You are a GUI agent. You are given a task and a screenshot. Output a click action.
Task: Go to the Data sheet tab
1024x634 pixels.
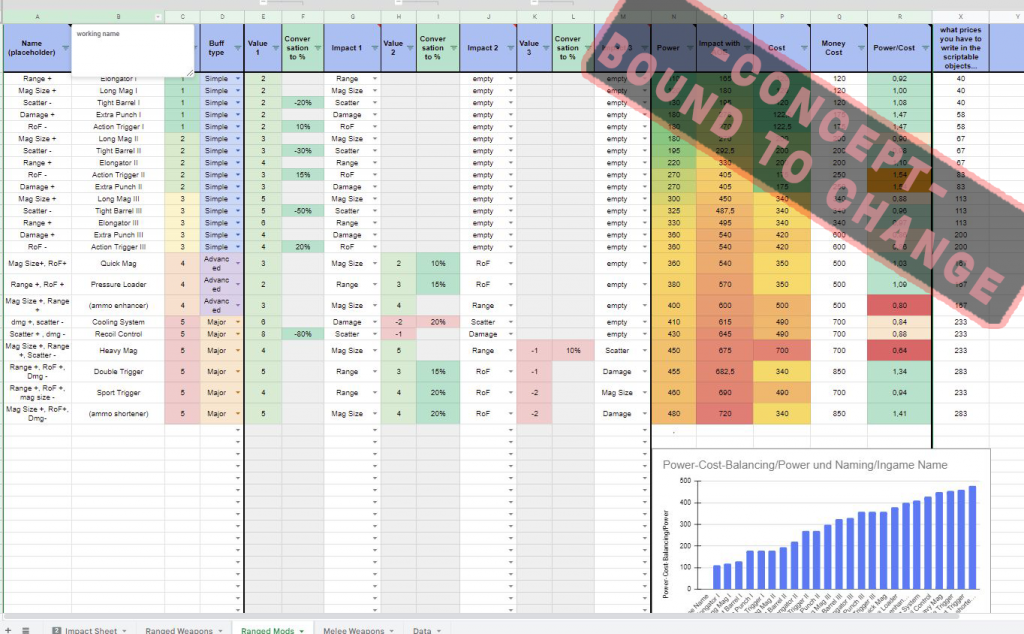[x=422, y=628]
